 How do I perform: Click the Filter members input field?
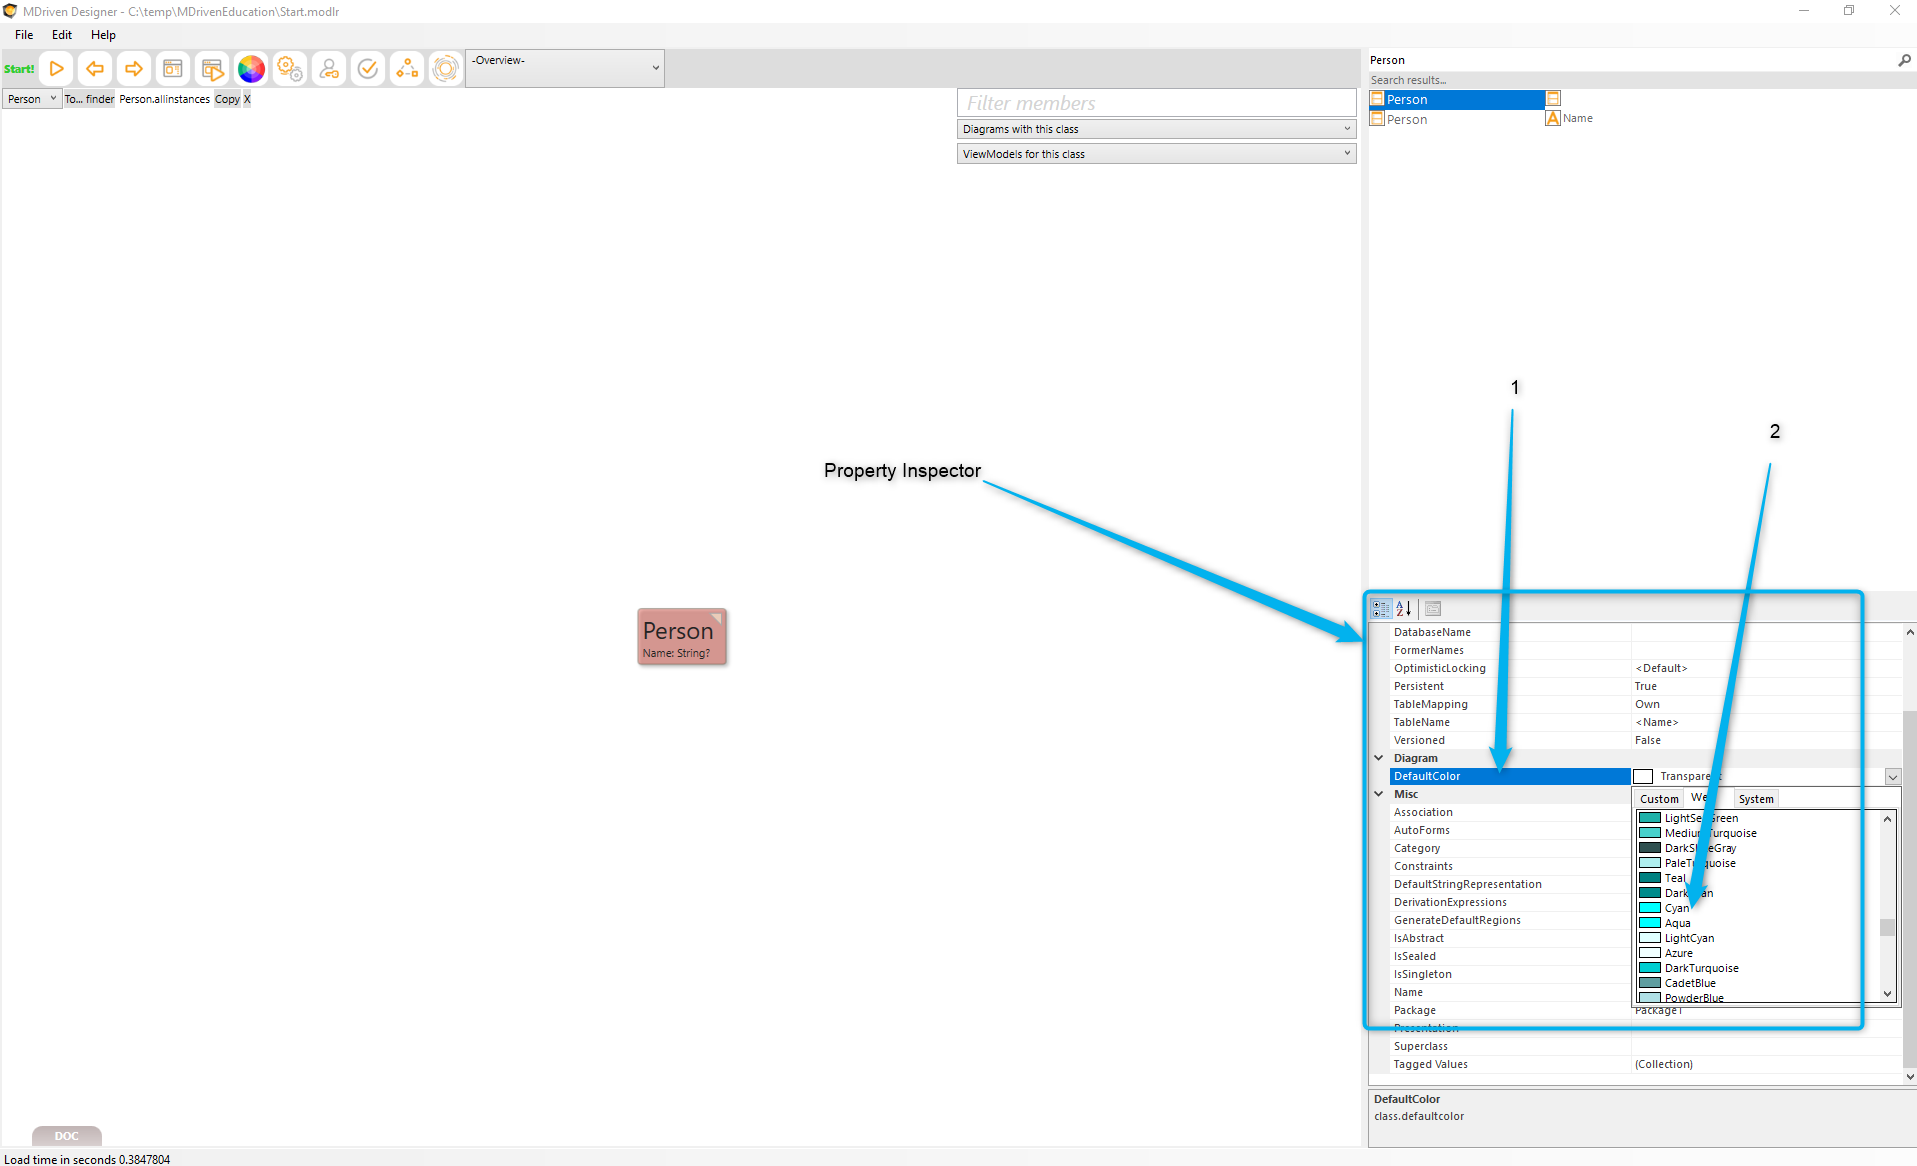[1156, 103]
